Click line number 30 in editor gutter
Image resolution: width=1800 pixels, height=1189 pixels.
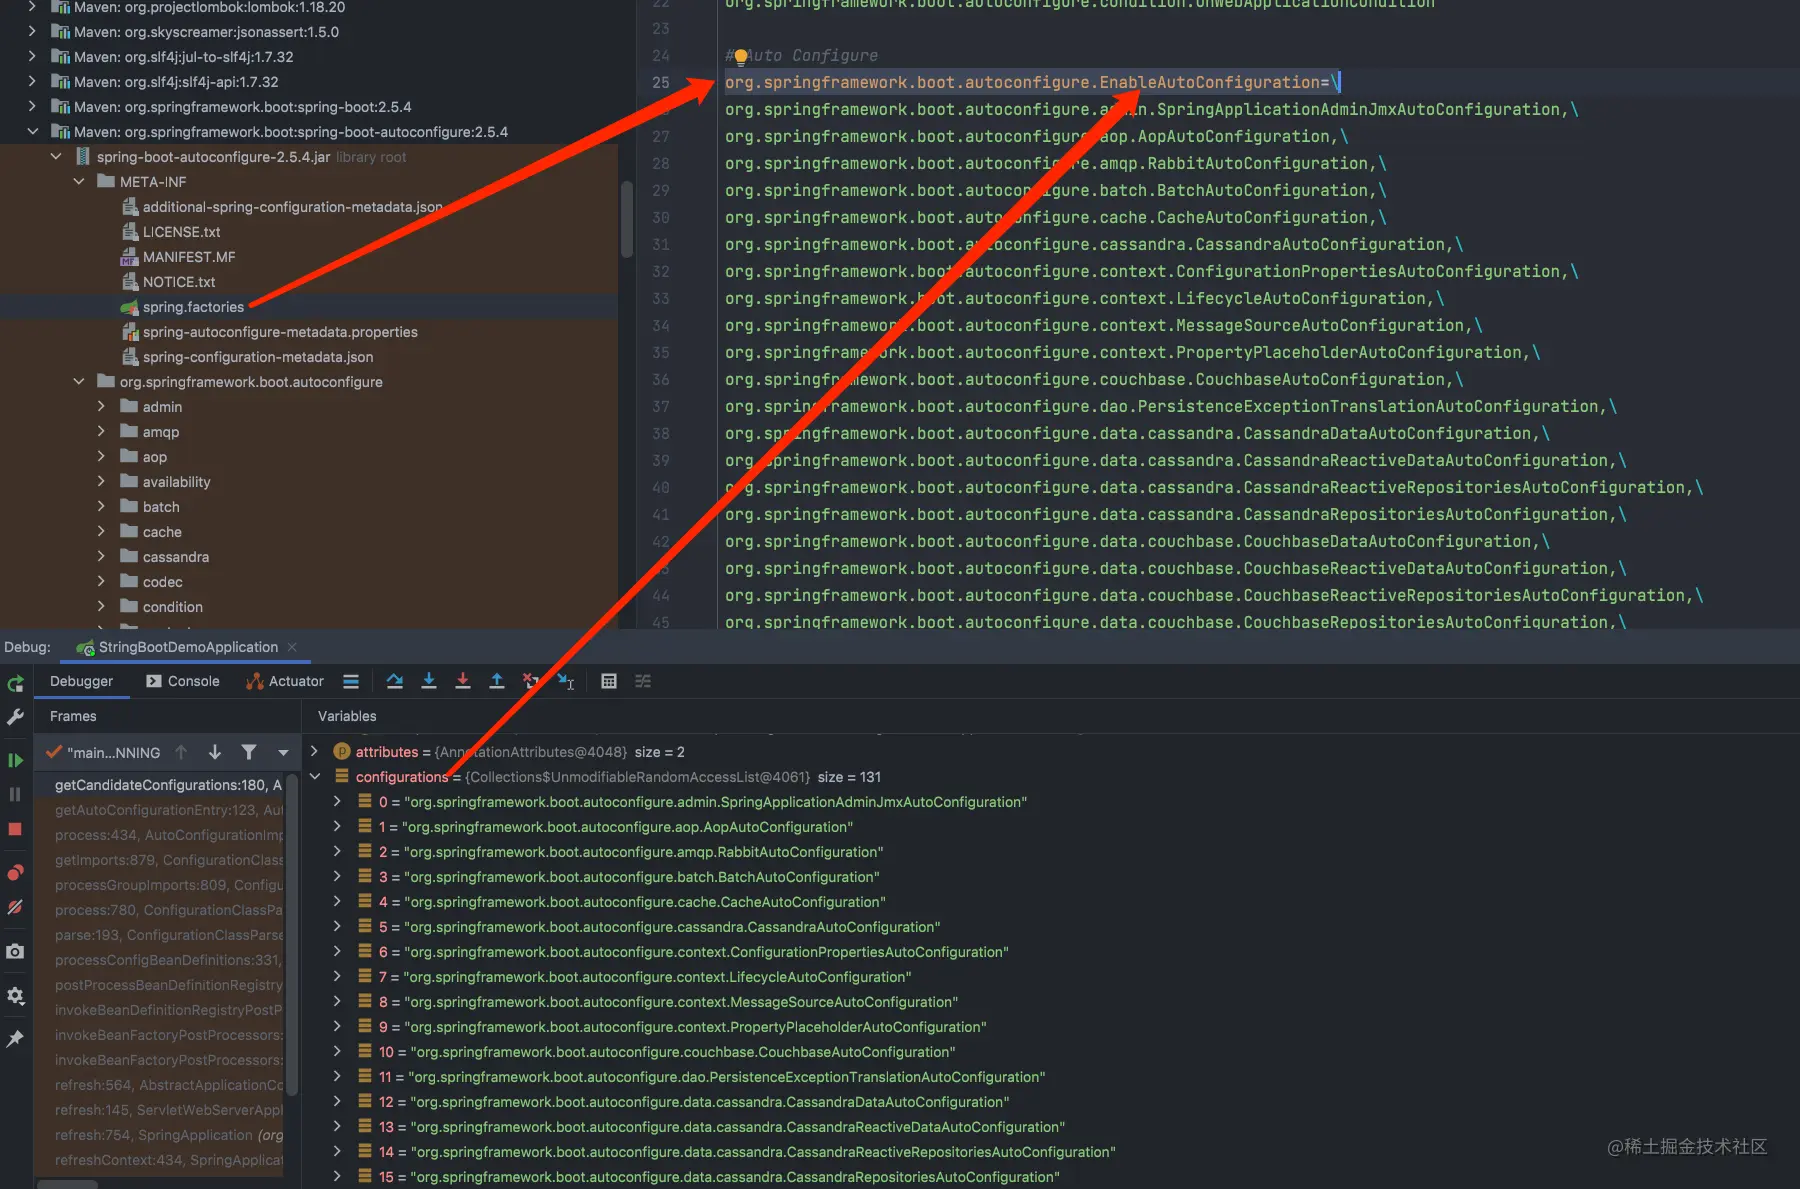pyautogui.click(x=661, y=217)
